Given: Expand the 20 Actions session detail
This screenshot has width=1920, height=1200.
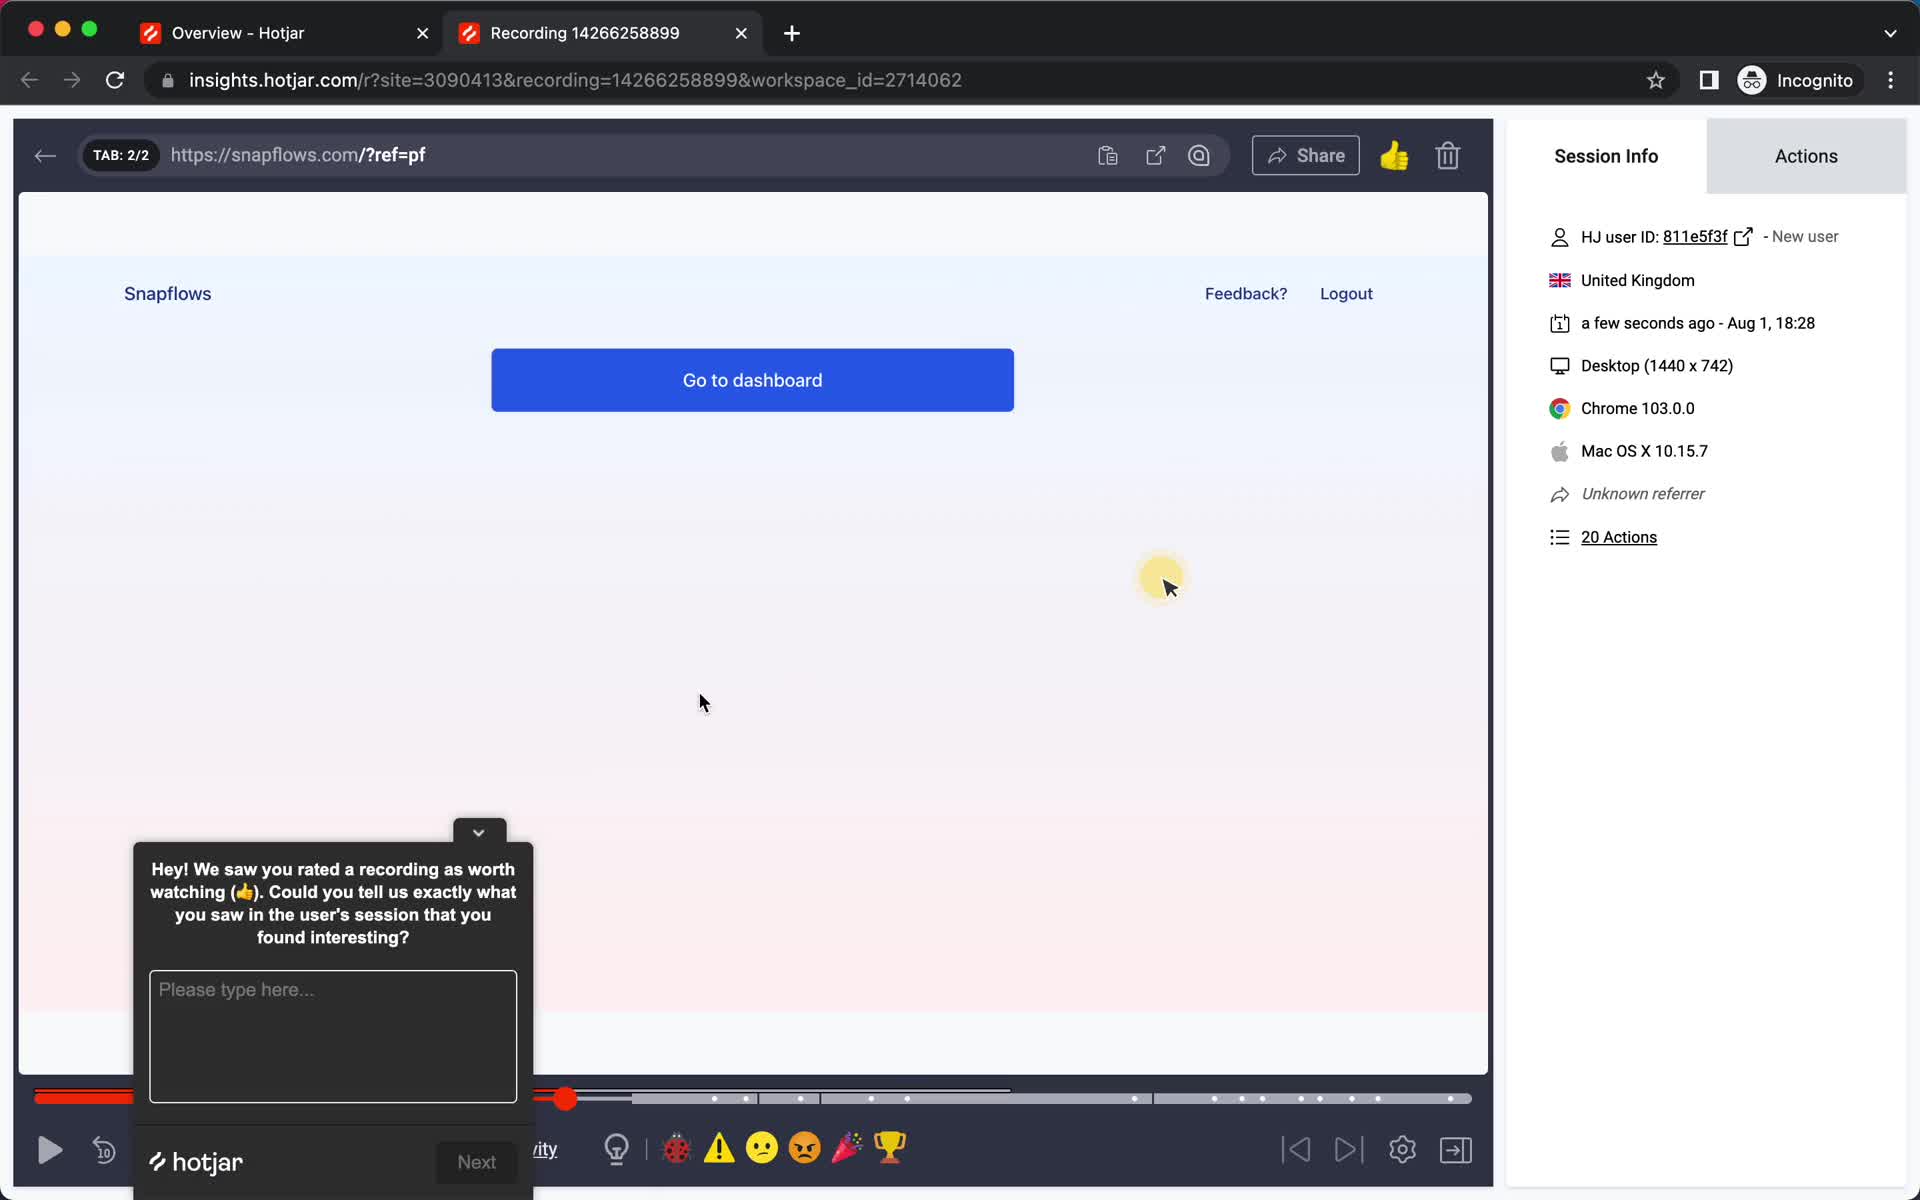Looking at the screenshot, I should [1617, 536].
